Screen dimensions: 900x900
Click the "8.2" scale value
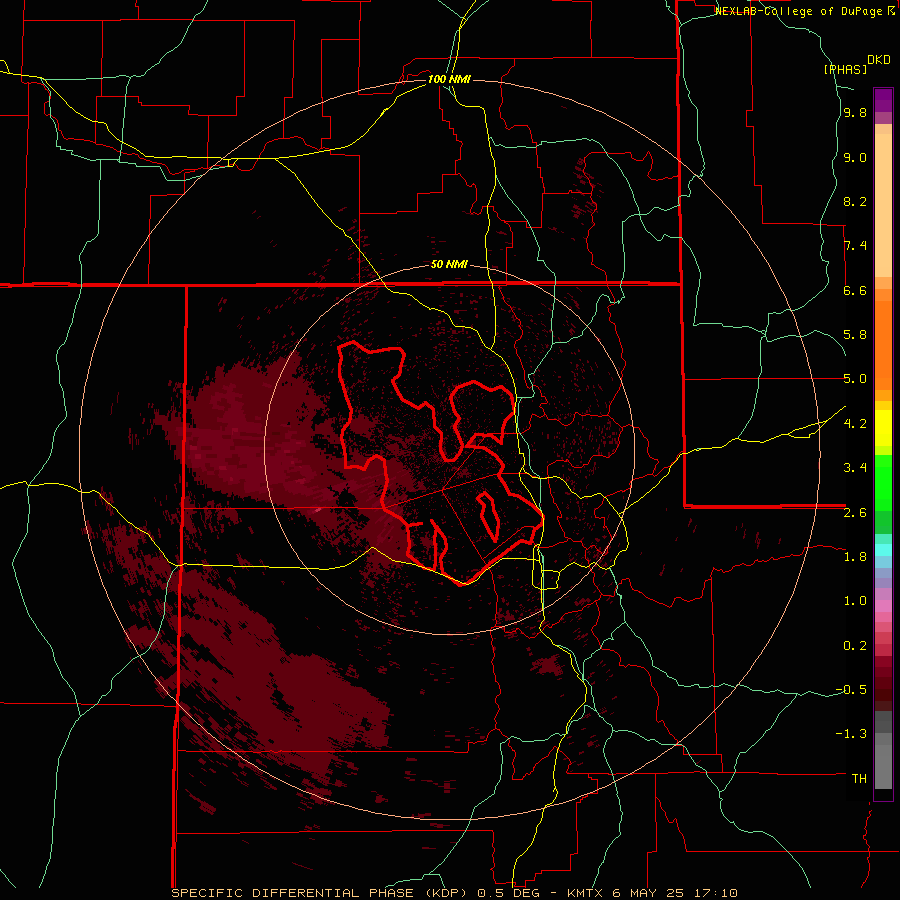coord(855,201)
